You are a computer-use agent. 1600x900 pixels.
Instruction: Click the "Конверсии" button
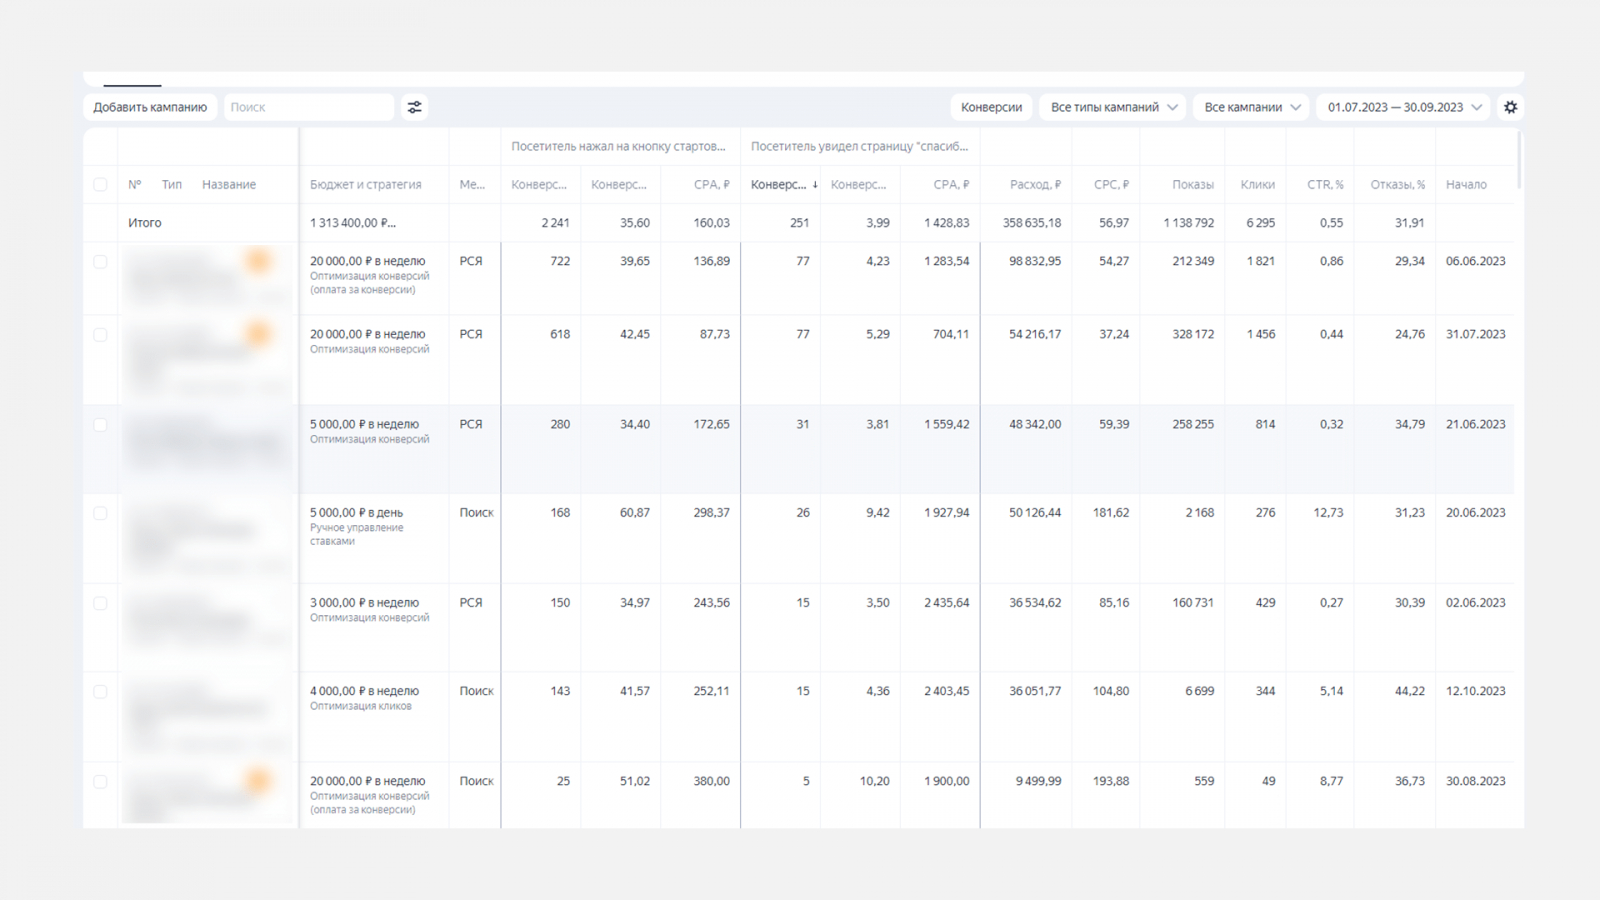click(991, 107)
